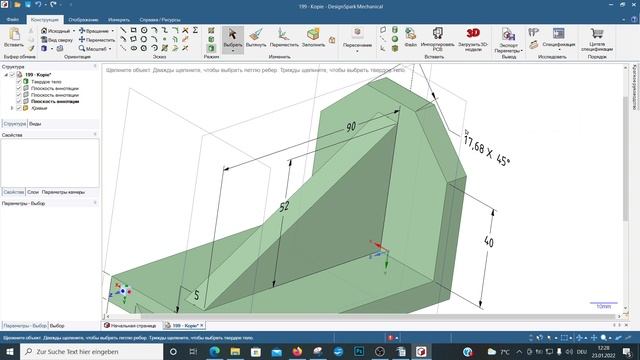Viewport: 640px width, 360px height.
Task: Click the Цитата спецификации cart icon
Action: tap(597, 39)
